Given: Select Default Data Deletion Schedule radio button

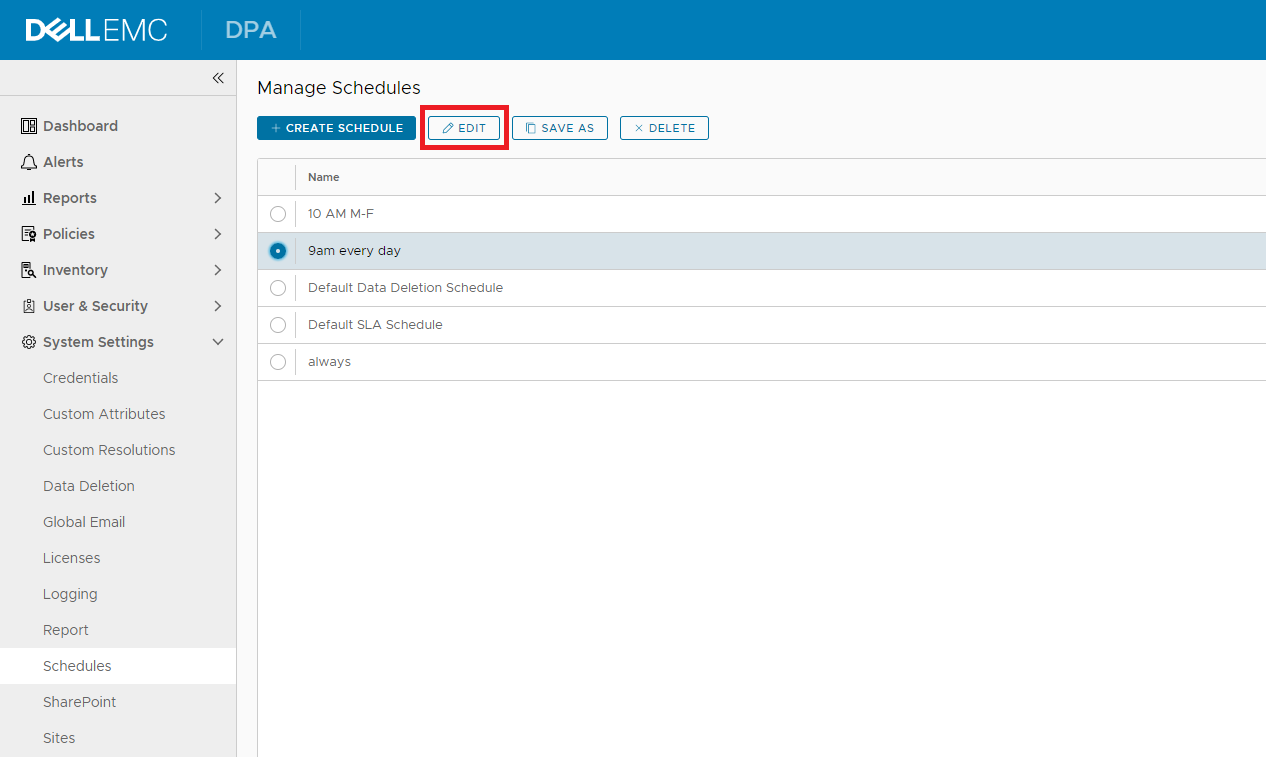Looking at the screenshot, I should click(278, 288).
